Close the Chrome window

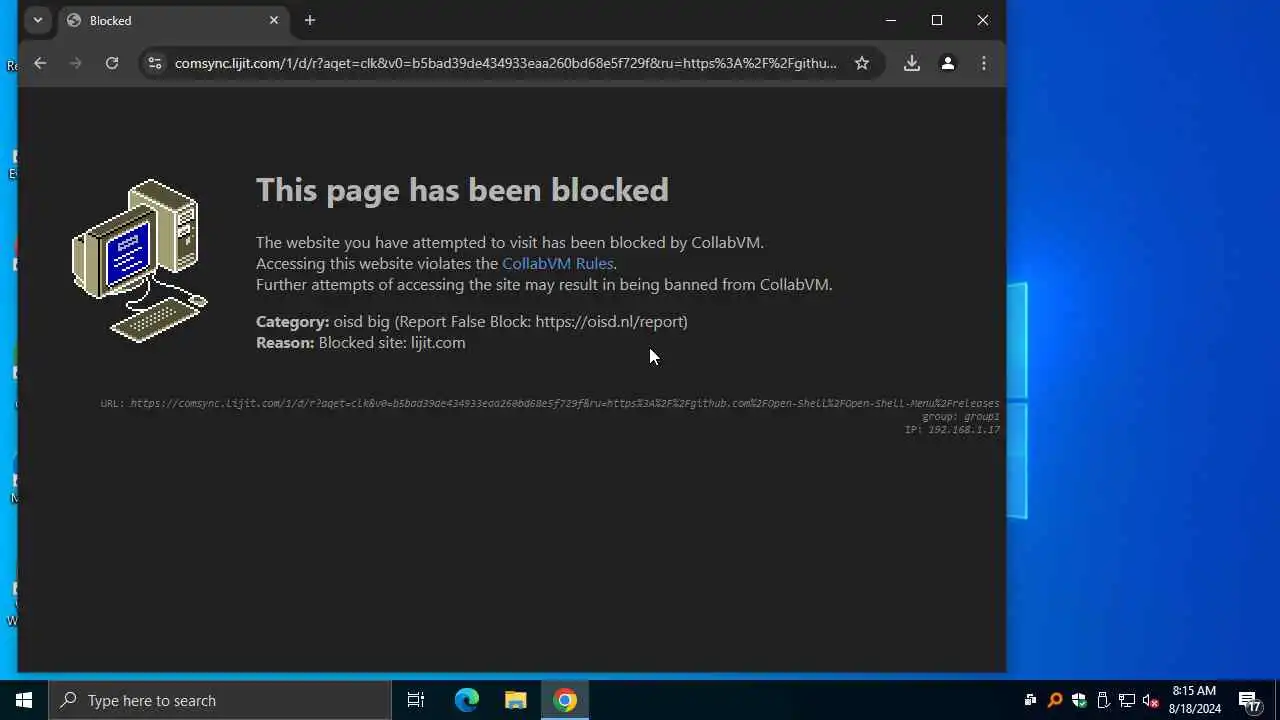coord(983,20)
